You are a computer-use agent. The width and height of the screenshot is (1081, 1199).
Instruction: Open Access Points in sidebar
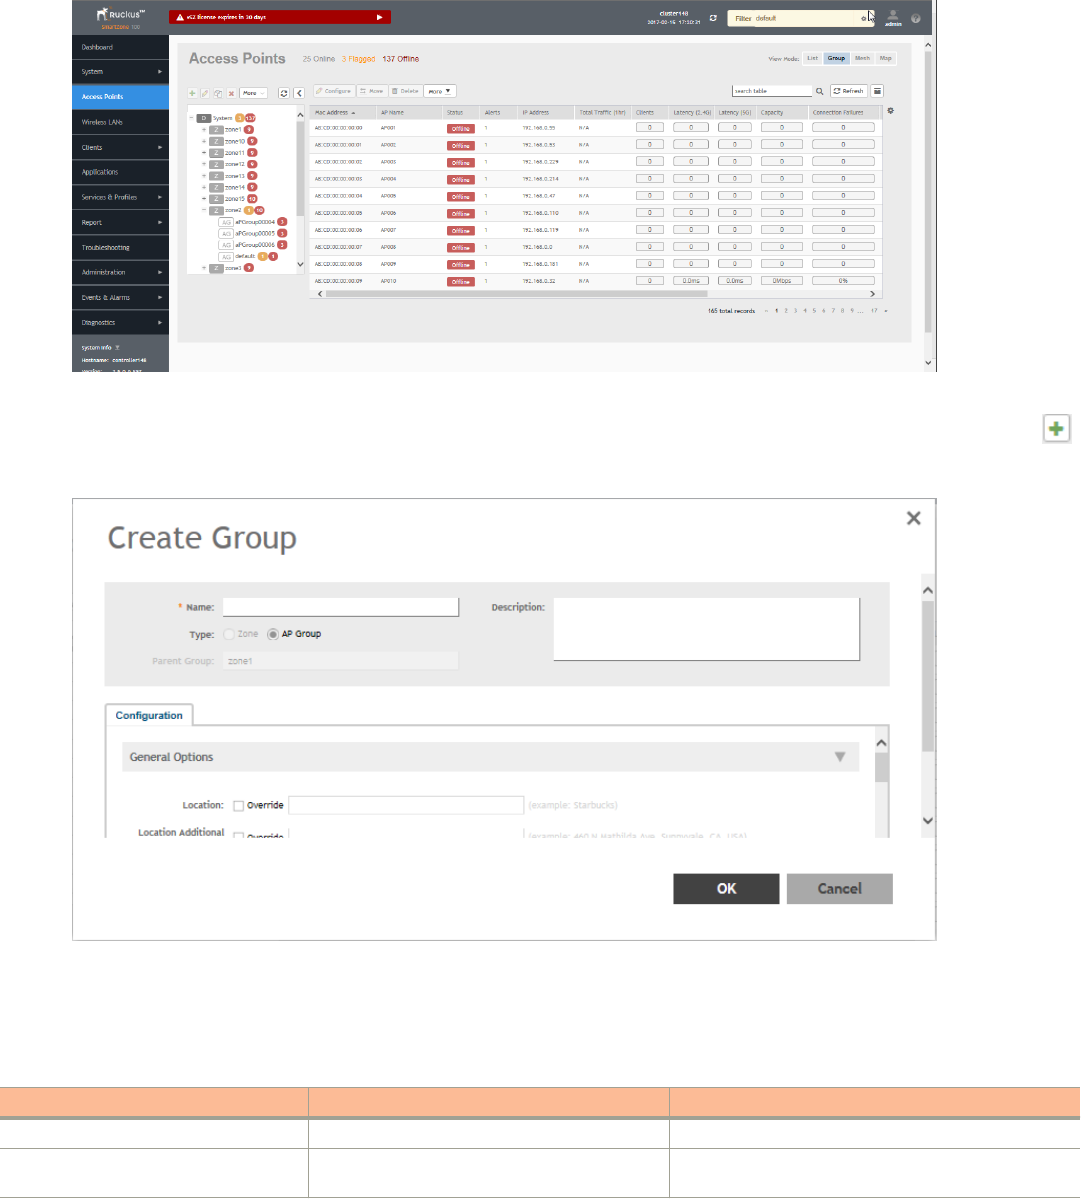(x=120, y=97)
